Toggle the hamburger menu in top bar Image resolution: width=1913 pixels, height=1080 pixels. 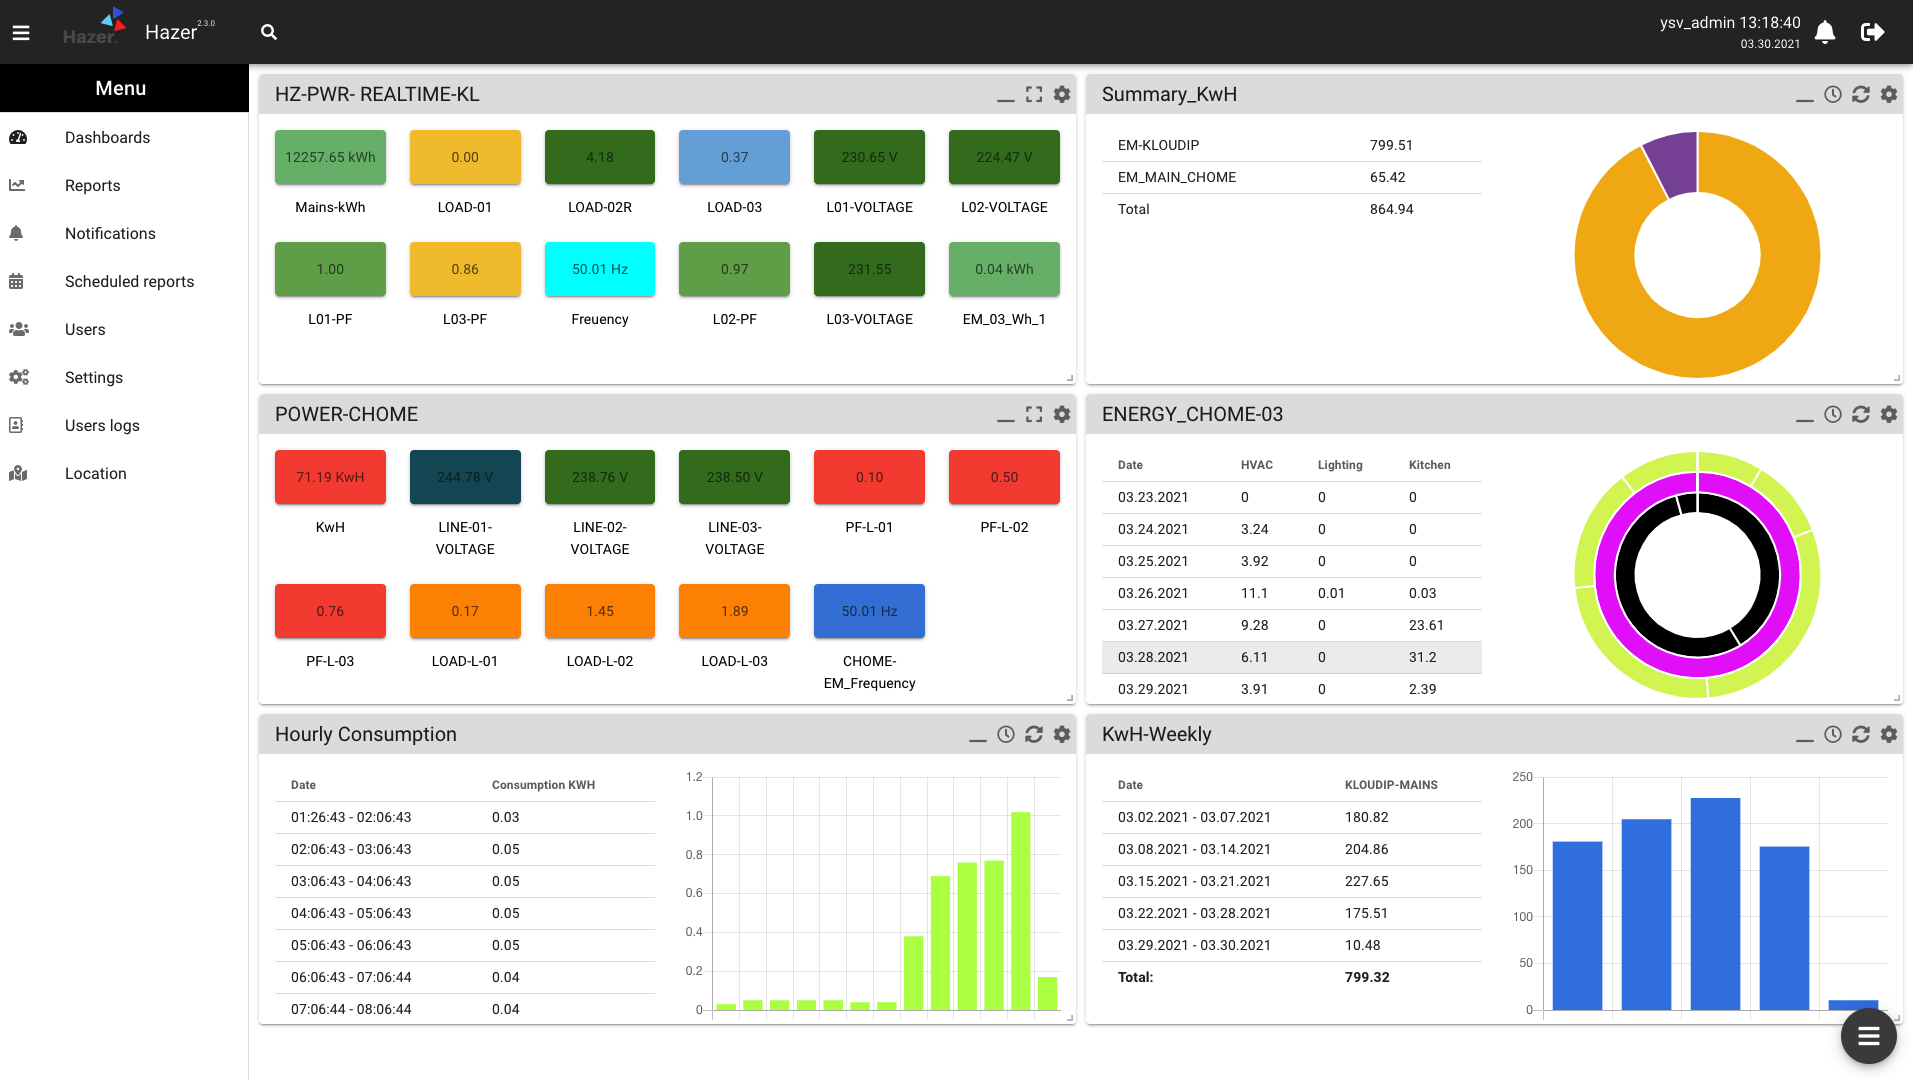pyautogui.click(x=21, y=33)
